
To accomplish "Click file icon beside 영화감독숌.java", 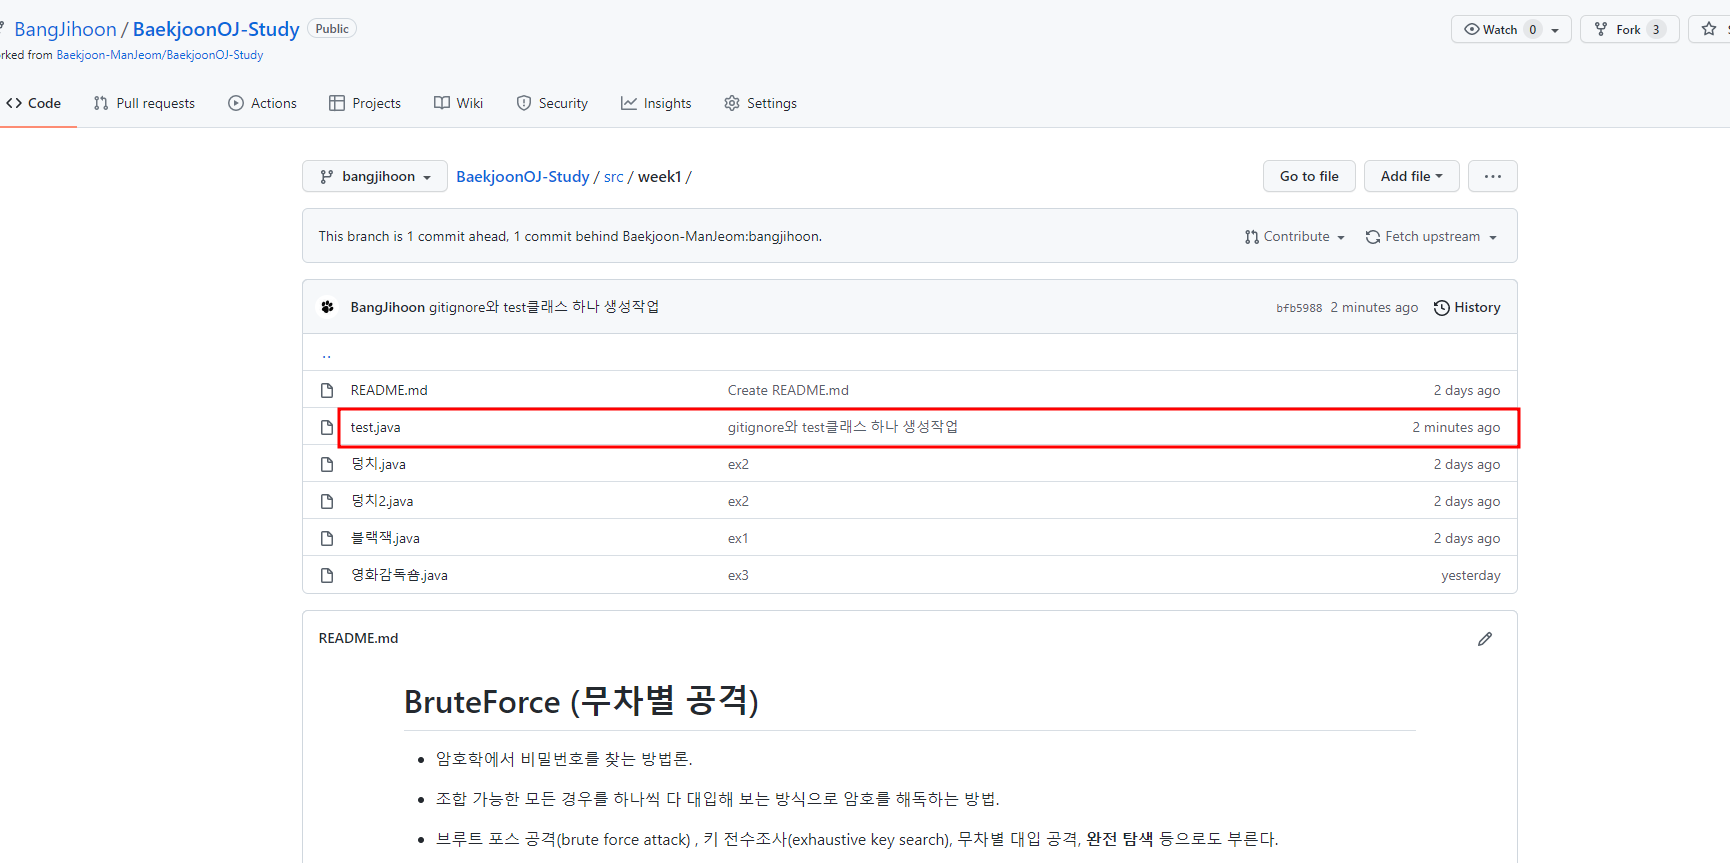I will pos(327,575).
